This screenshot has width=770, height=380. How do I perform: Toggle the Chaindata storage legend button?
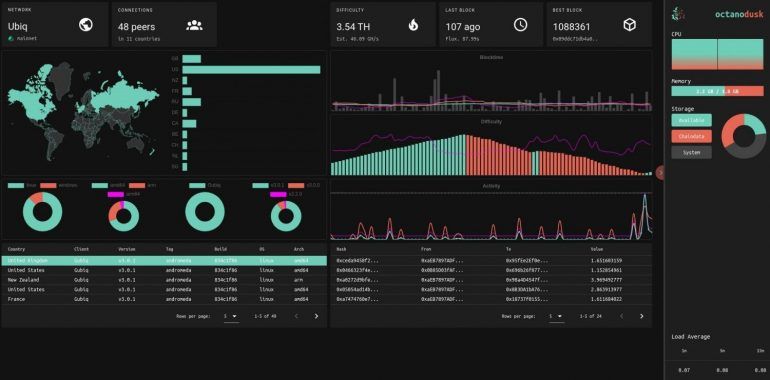click(x=691, y=136)
